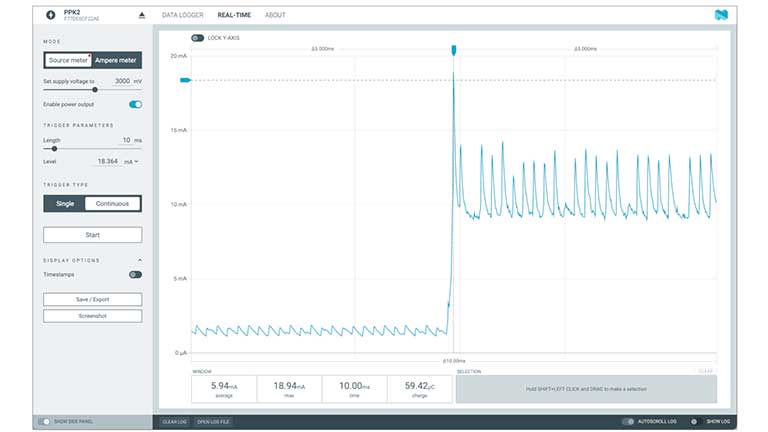Open the DATA LOGGER tab
Screen dimensions: 768x432
point(182,15)
